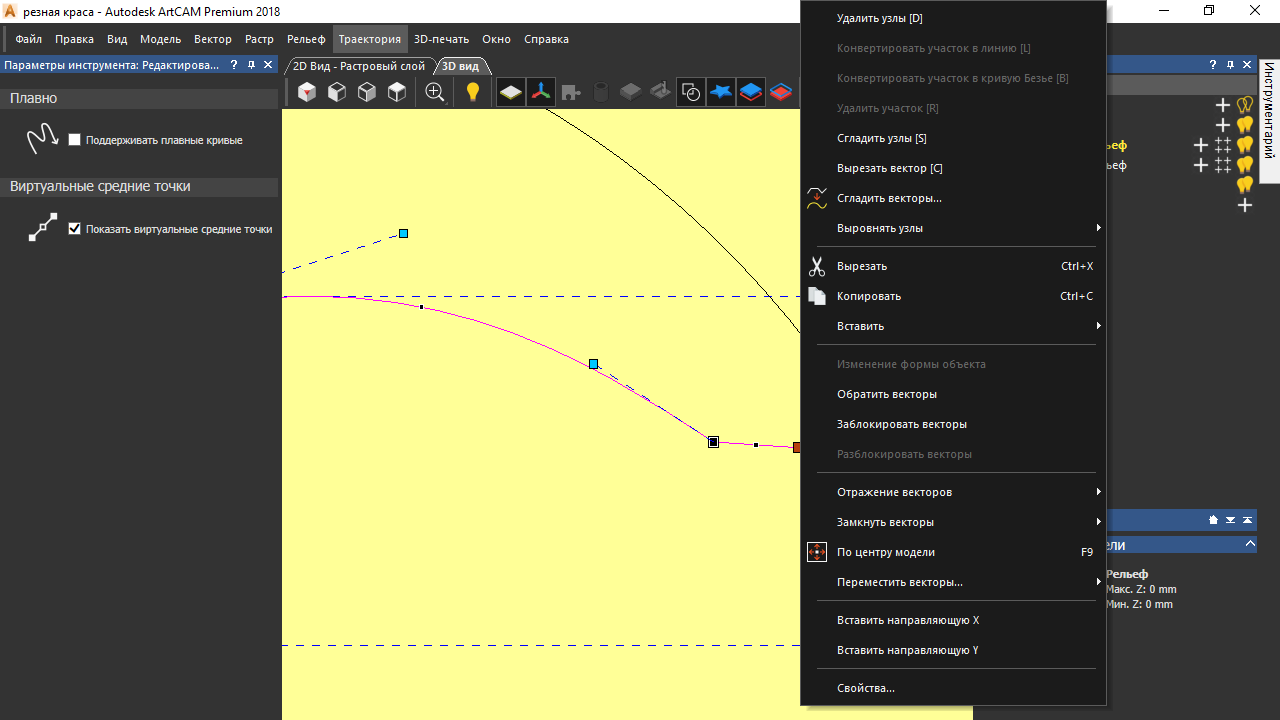Select 'Свойства...' in the context menu
Image resolution: width=1280 pixels, height=720 pixels.
point(865,688)
